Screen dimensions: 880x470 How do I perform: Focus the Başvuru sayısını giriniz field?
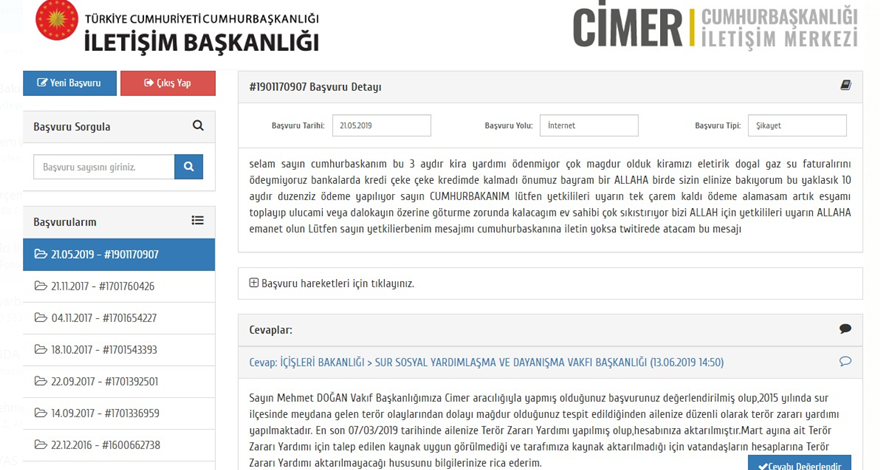coord(104,167)
